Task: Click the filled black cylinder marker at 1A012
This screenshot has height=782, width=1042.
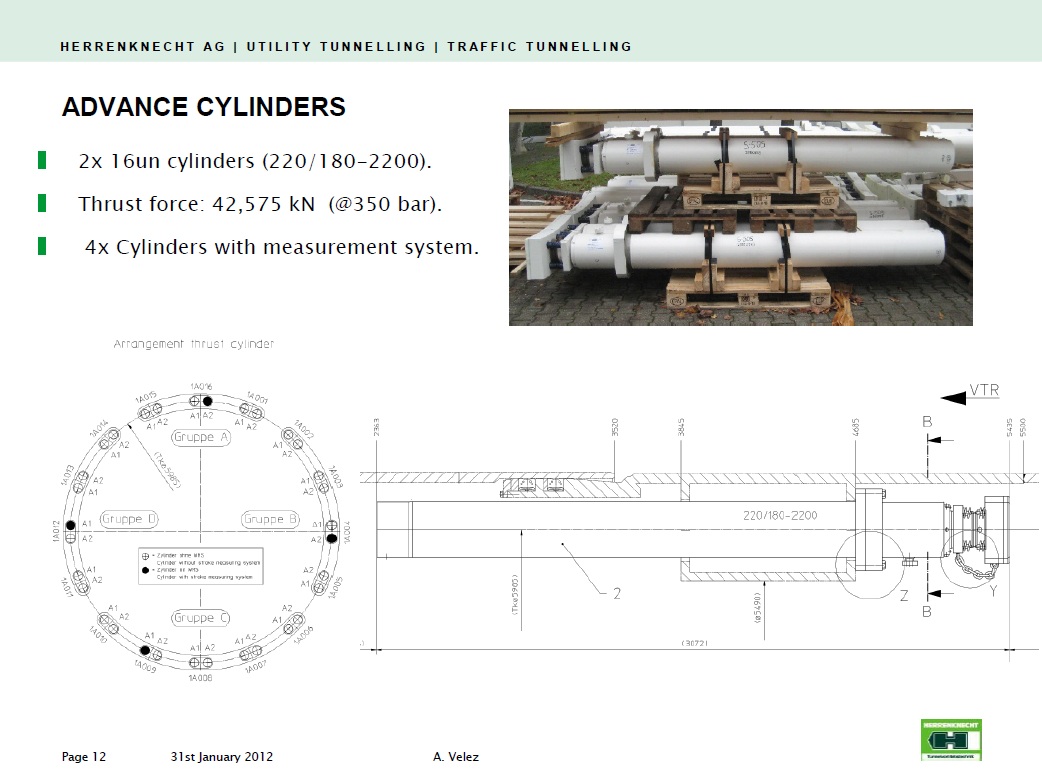Action: pyautogui.click(x=70, y=526)
